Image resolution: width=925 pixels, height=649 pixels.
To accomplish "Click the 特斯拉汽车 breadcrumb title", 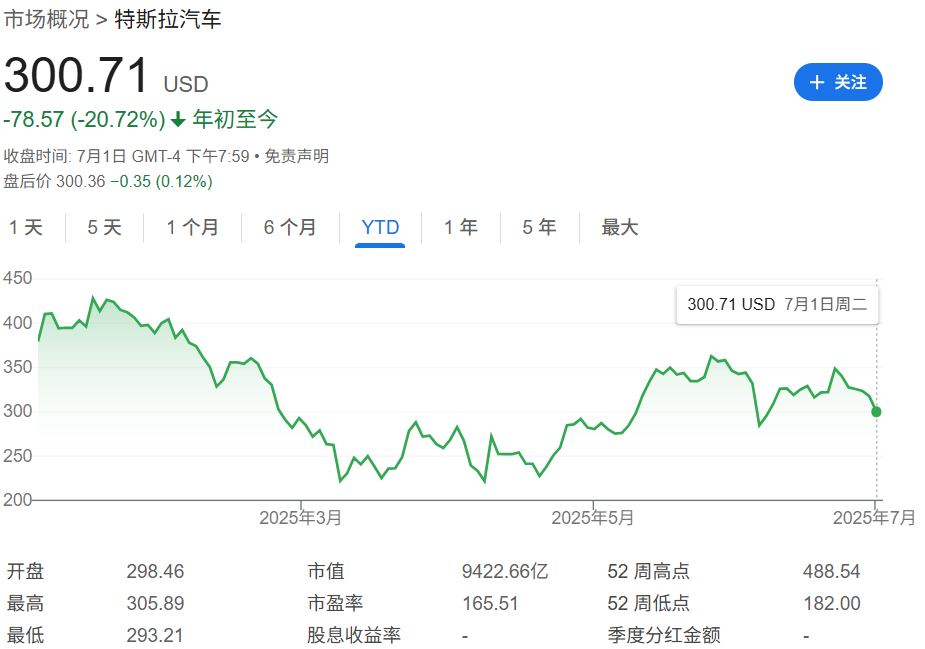I will [x=168, y=19].
